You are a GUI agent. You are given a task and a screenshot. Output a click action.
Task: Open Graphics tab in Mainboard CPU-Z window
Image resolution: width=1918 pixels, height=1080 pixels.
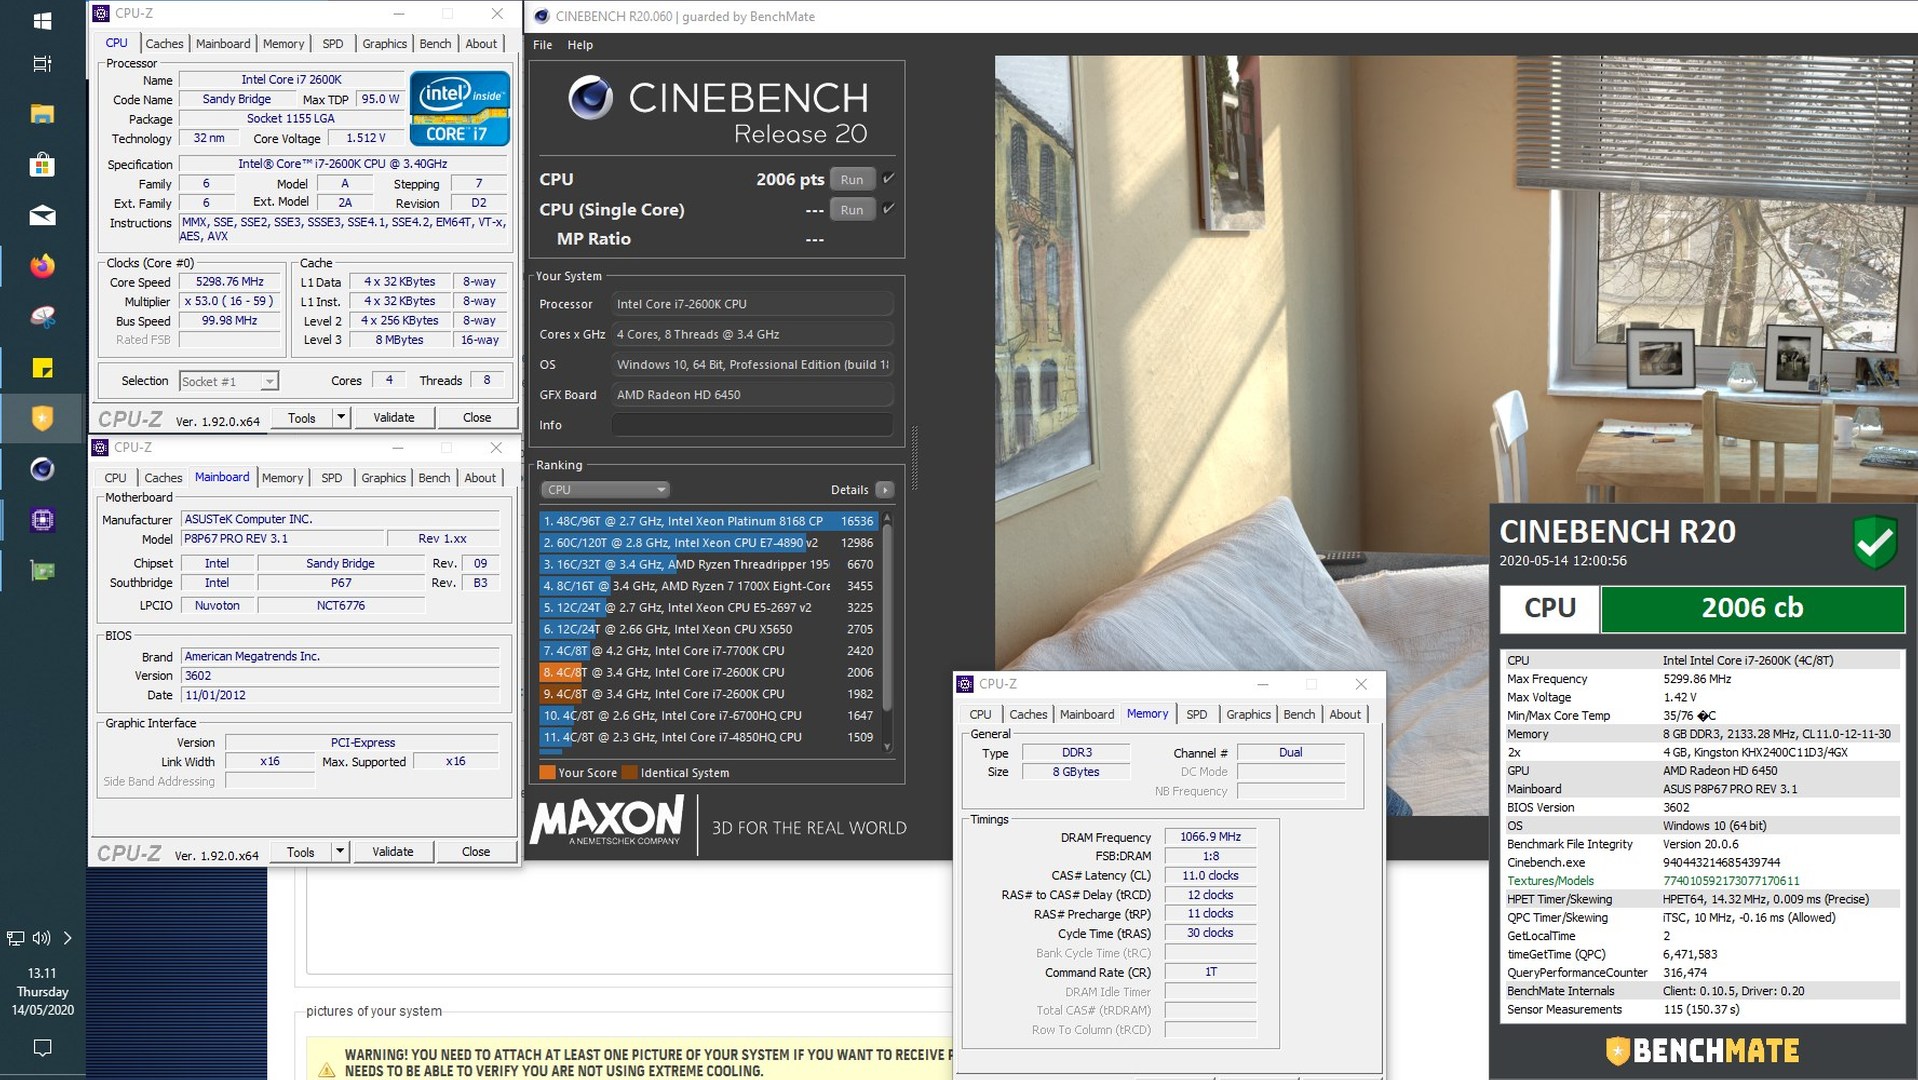(384, 478)
